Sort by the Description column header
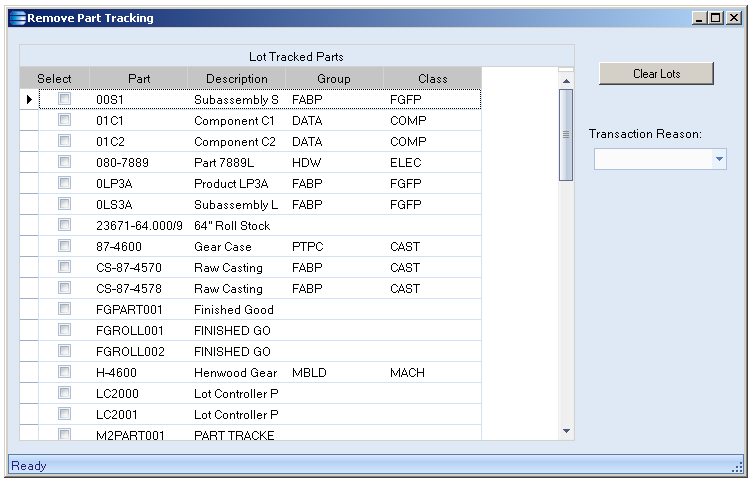 click(x=237, y=78)
